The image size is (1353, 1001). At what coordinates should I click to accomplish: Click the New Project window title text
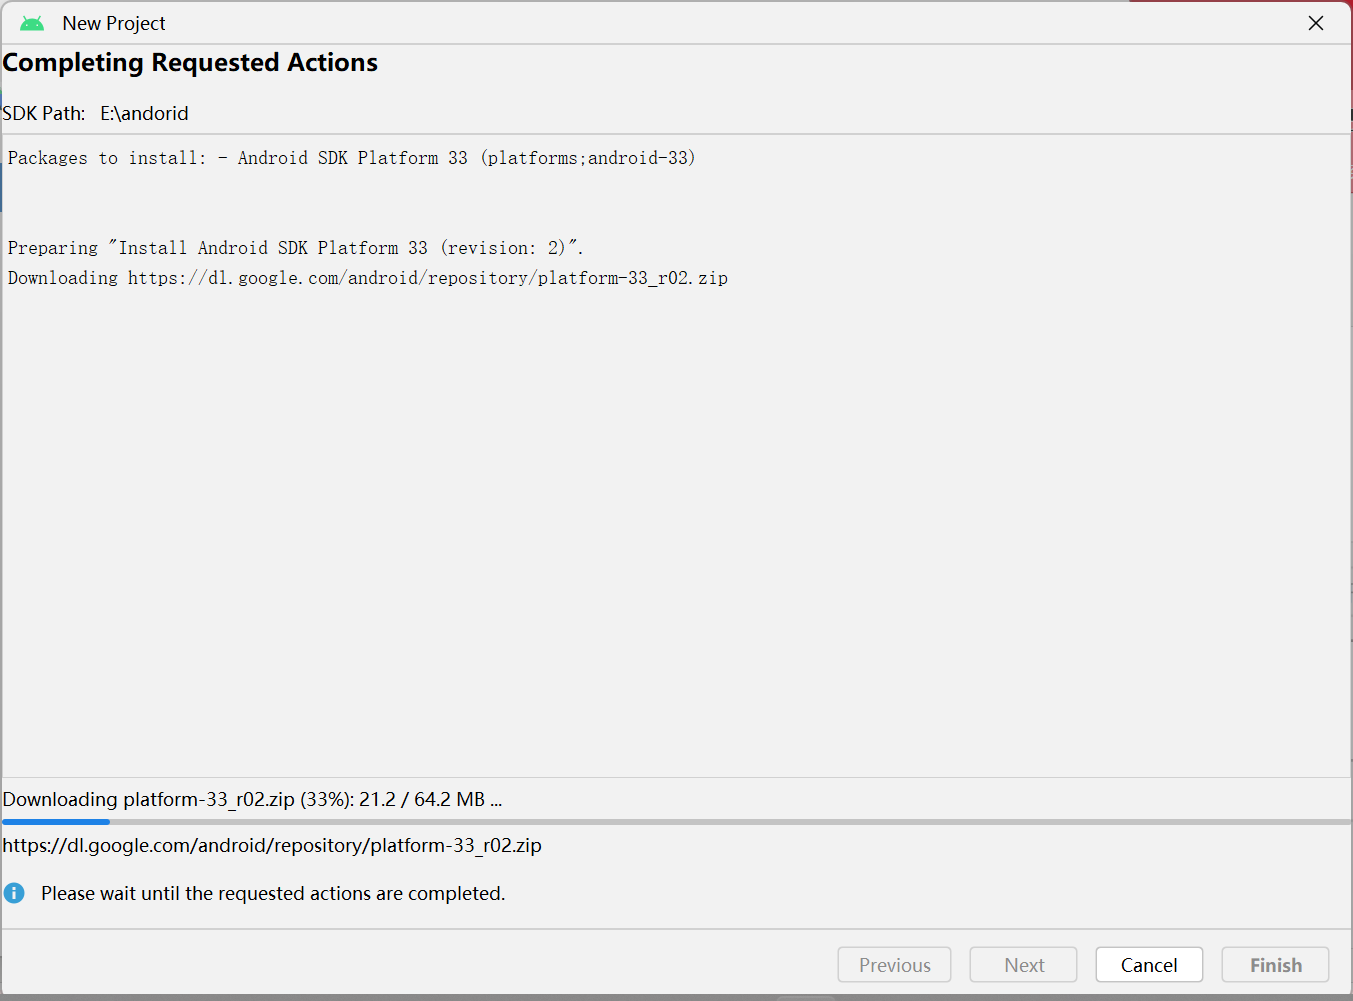[x=114, y=23]
